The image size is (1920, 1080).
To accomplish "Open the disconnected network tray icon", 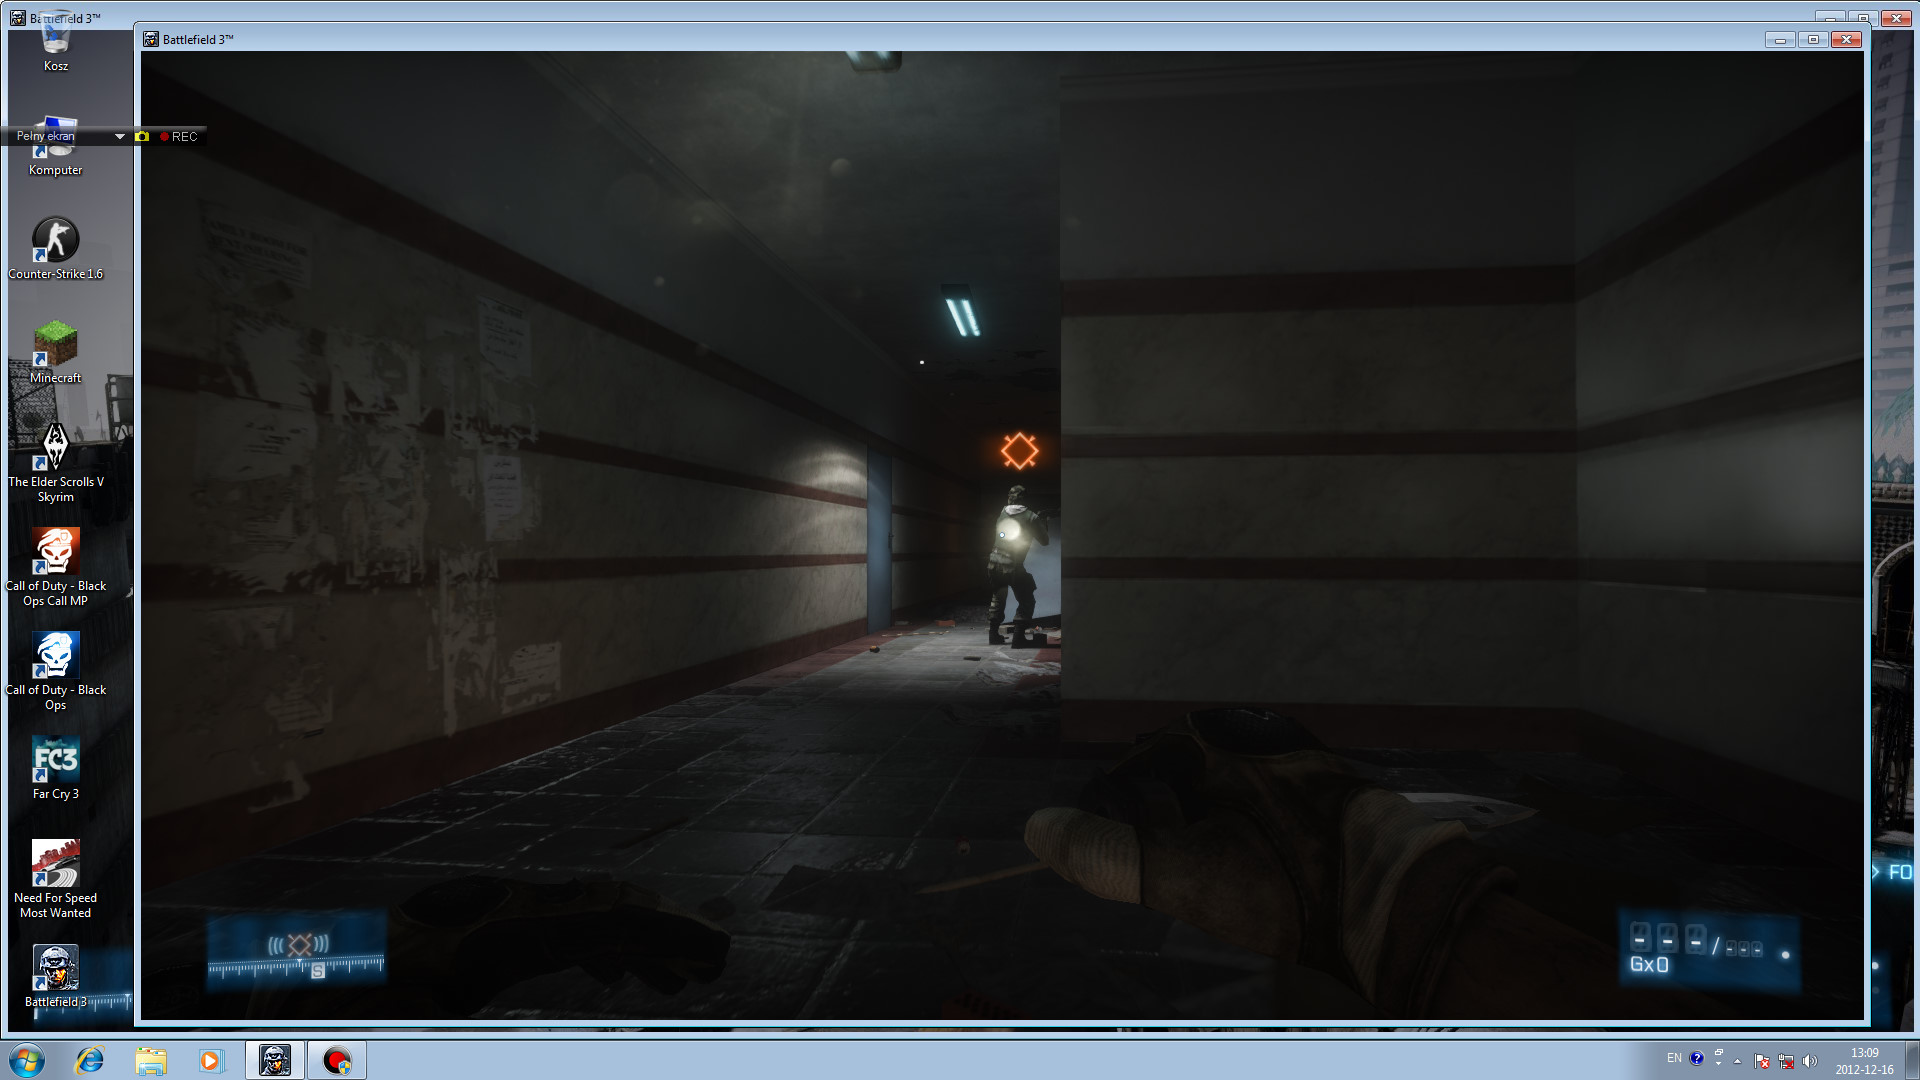I will [x=1786, y=1061].
